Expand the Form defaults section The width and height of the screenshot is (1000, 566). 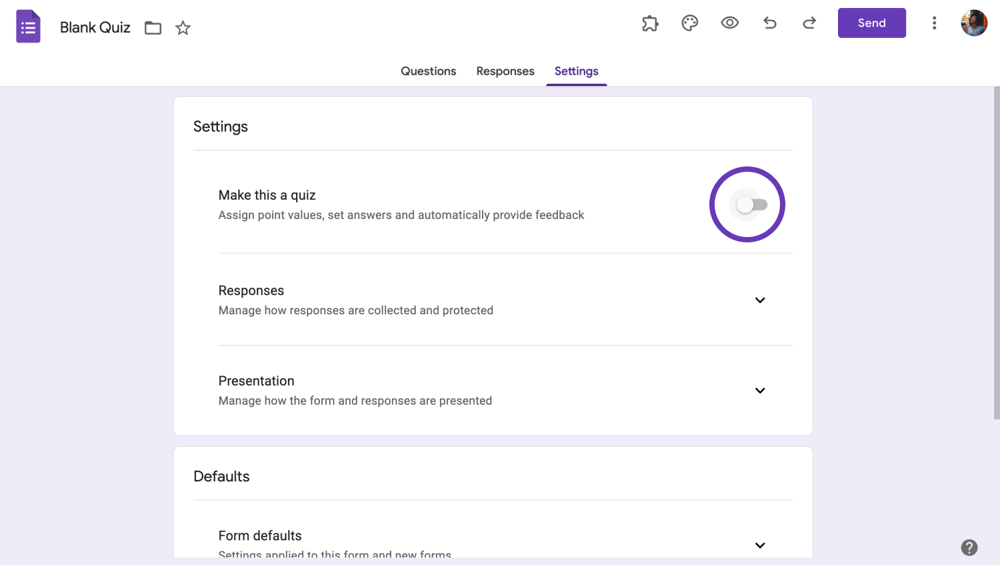tap(760, 545)
